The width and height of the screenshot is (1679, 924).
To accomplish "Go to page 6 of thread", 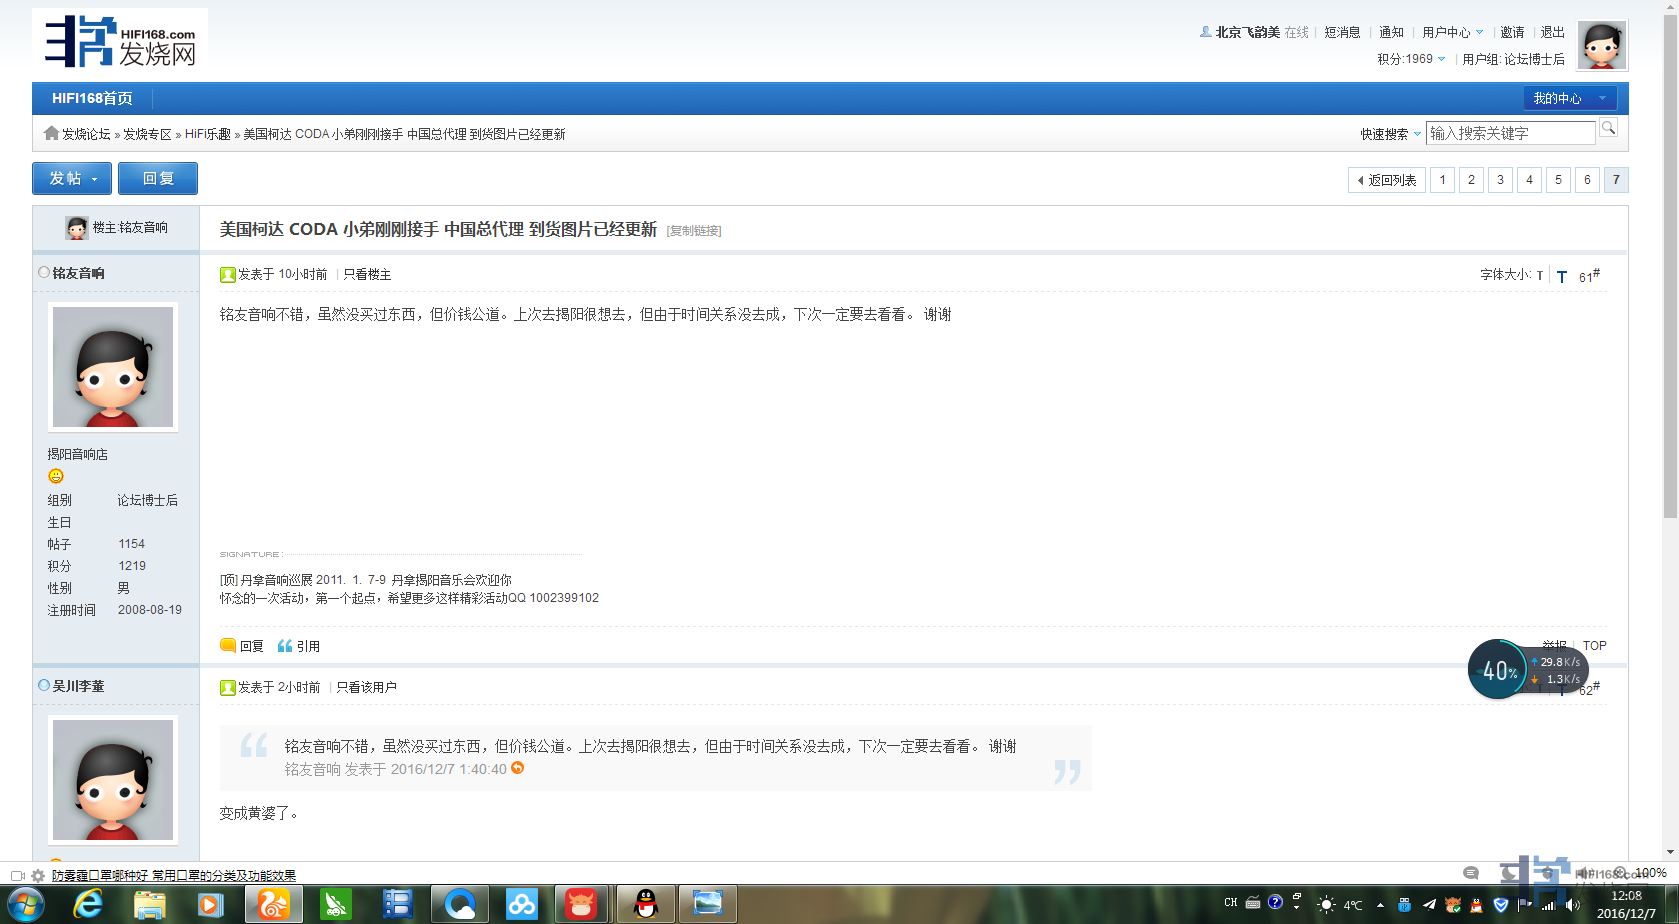I will (x=1586, y=180).
